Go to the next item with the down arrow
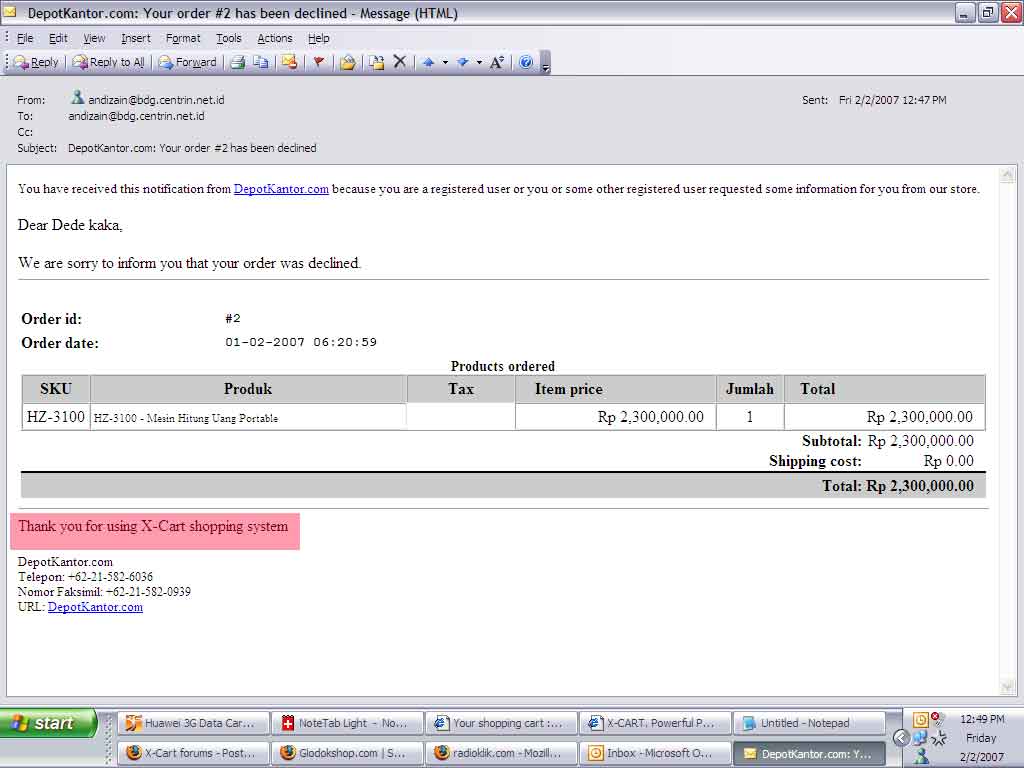Screen dimensions: 1024x768 click(462, 62)
